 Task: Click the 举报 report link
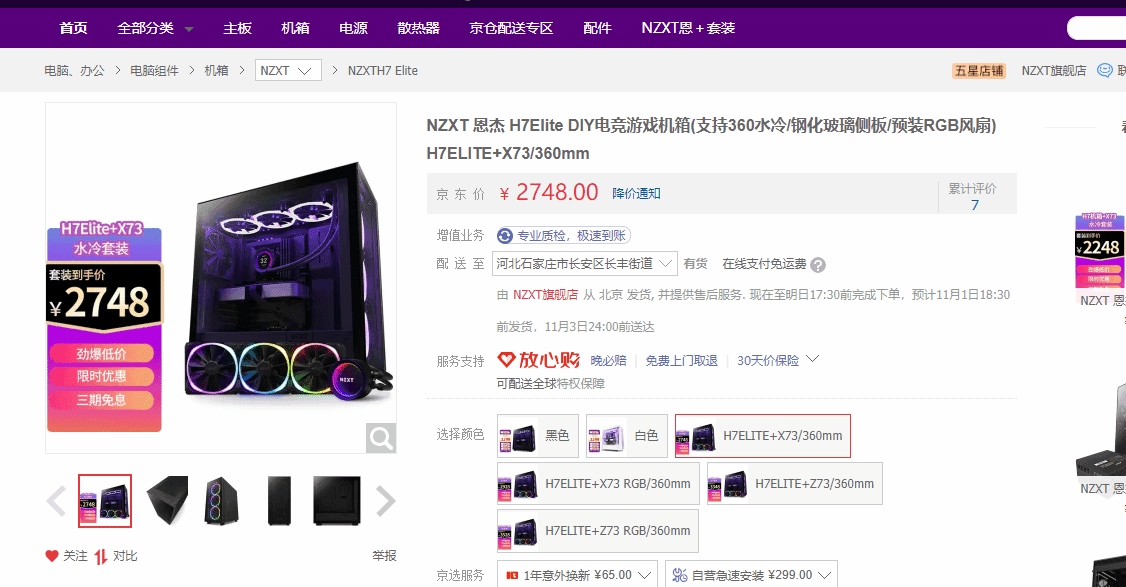384,555
